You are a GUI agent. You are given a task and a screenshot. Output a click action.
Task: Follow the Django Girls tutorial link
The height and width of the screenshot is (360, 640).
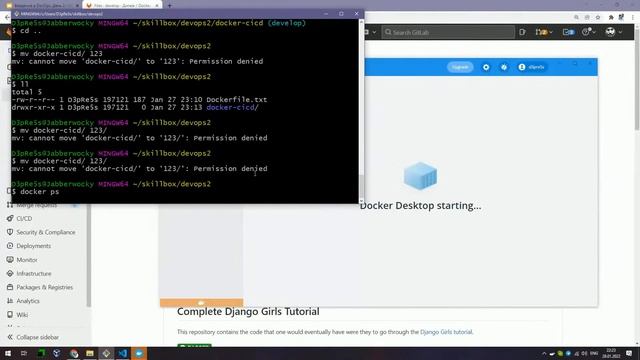coord(446,332)
